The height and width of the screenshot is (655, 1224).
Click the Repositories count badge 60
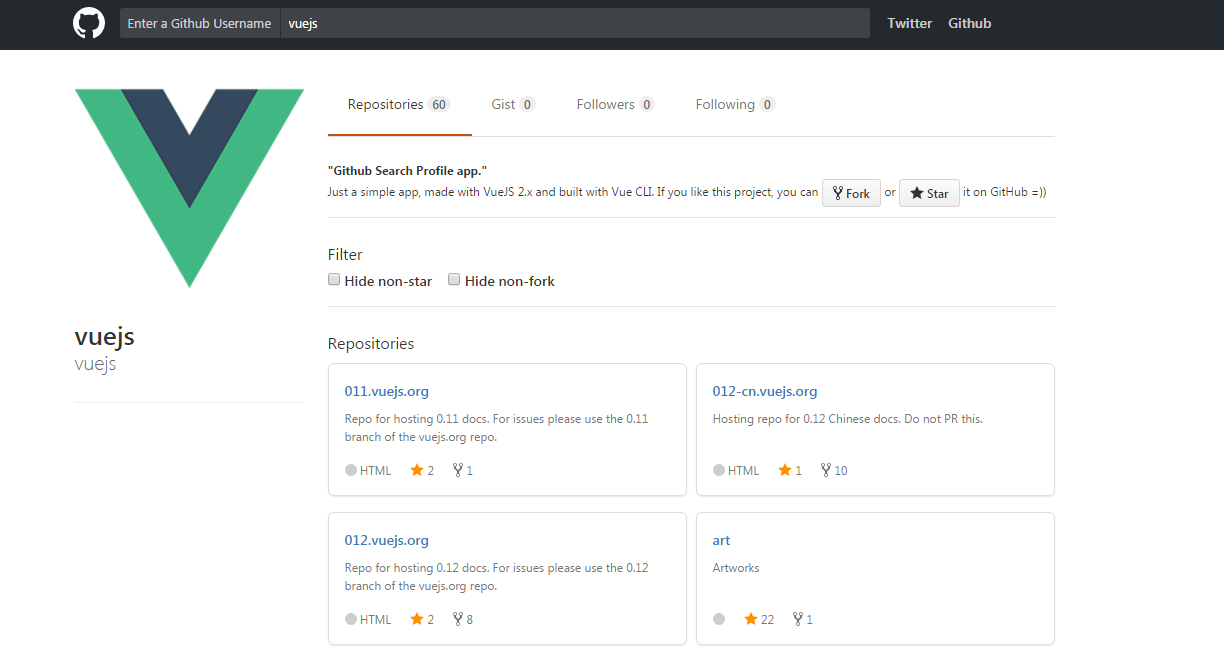439,104
